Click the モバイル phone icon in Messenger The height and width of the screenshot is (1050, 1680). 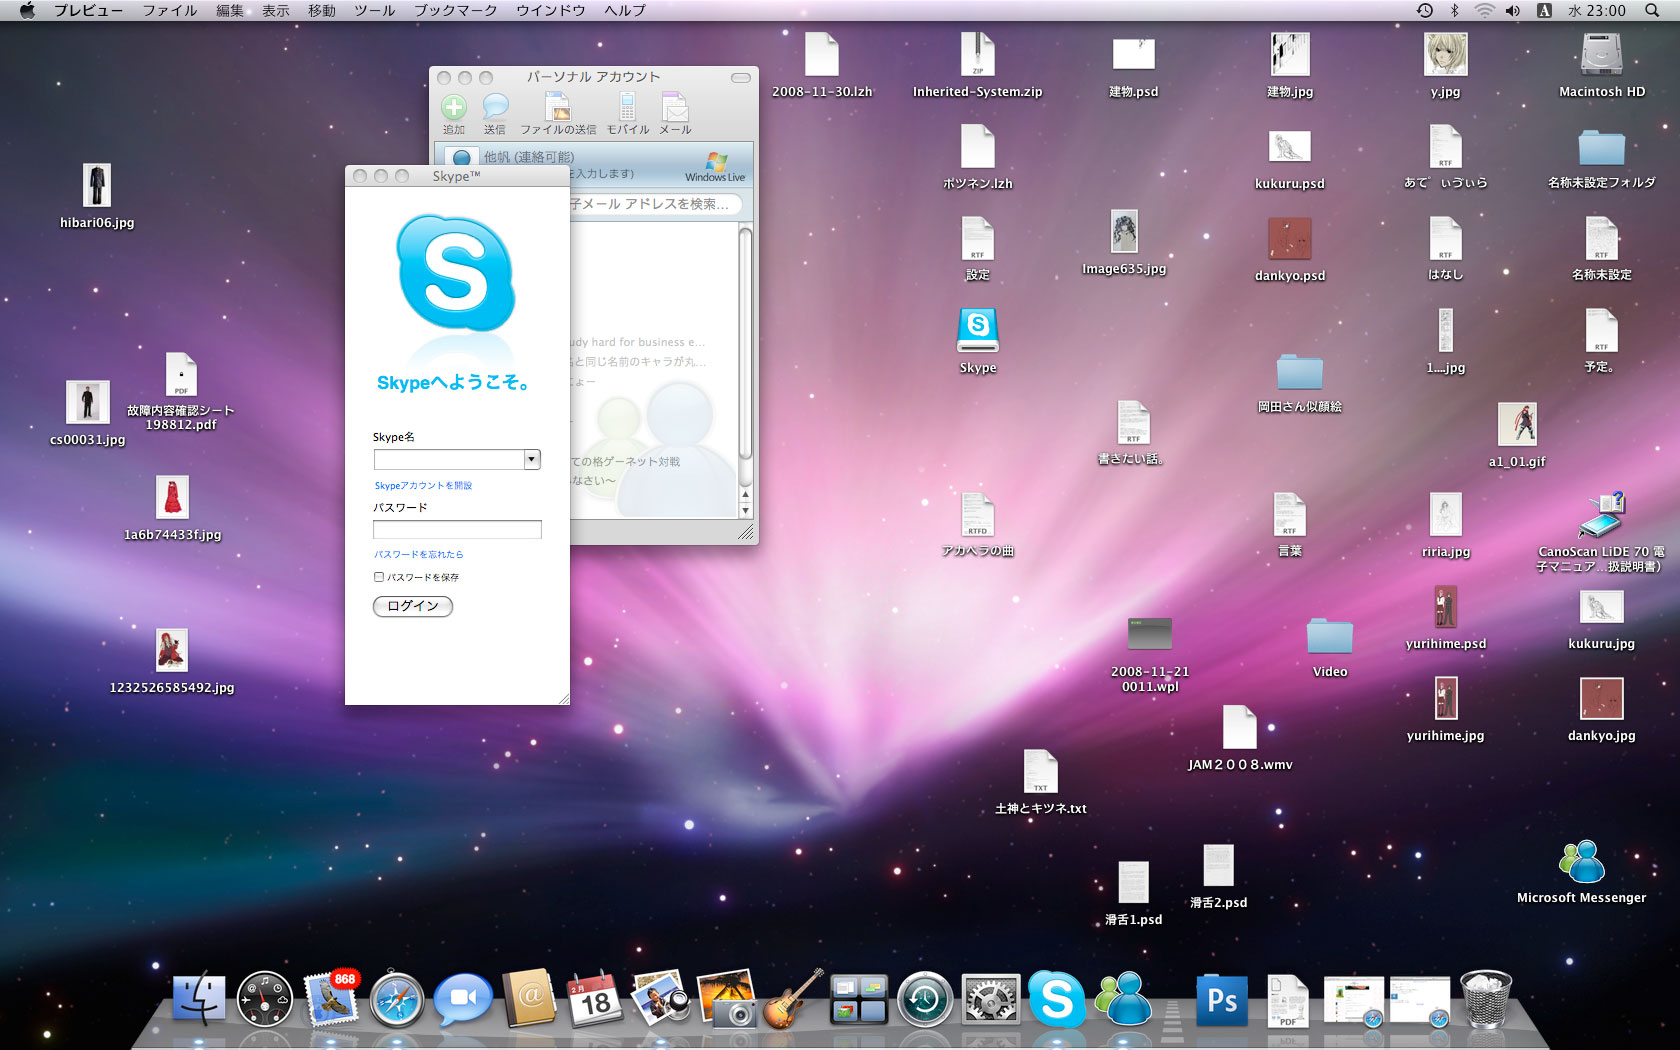627,107
